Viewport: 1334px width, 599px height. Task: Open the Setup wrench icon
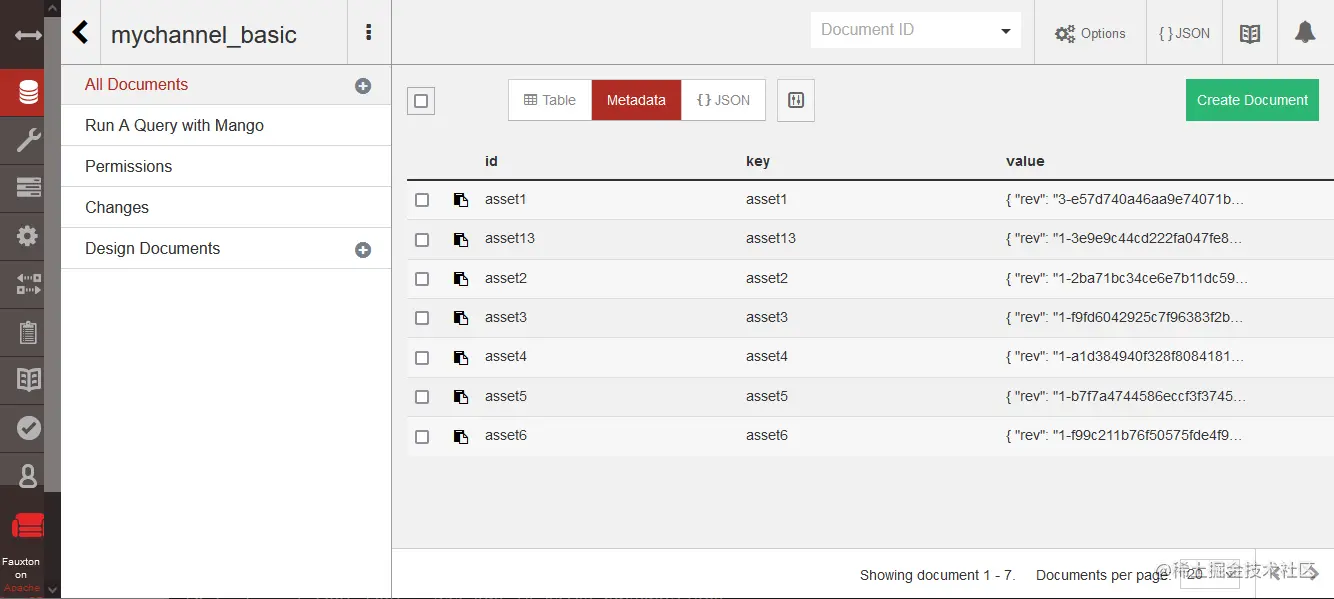(28, 141)
